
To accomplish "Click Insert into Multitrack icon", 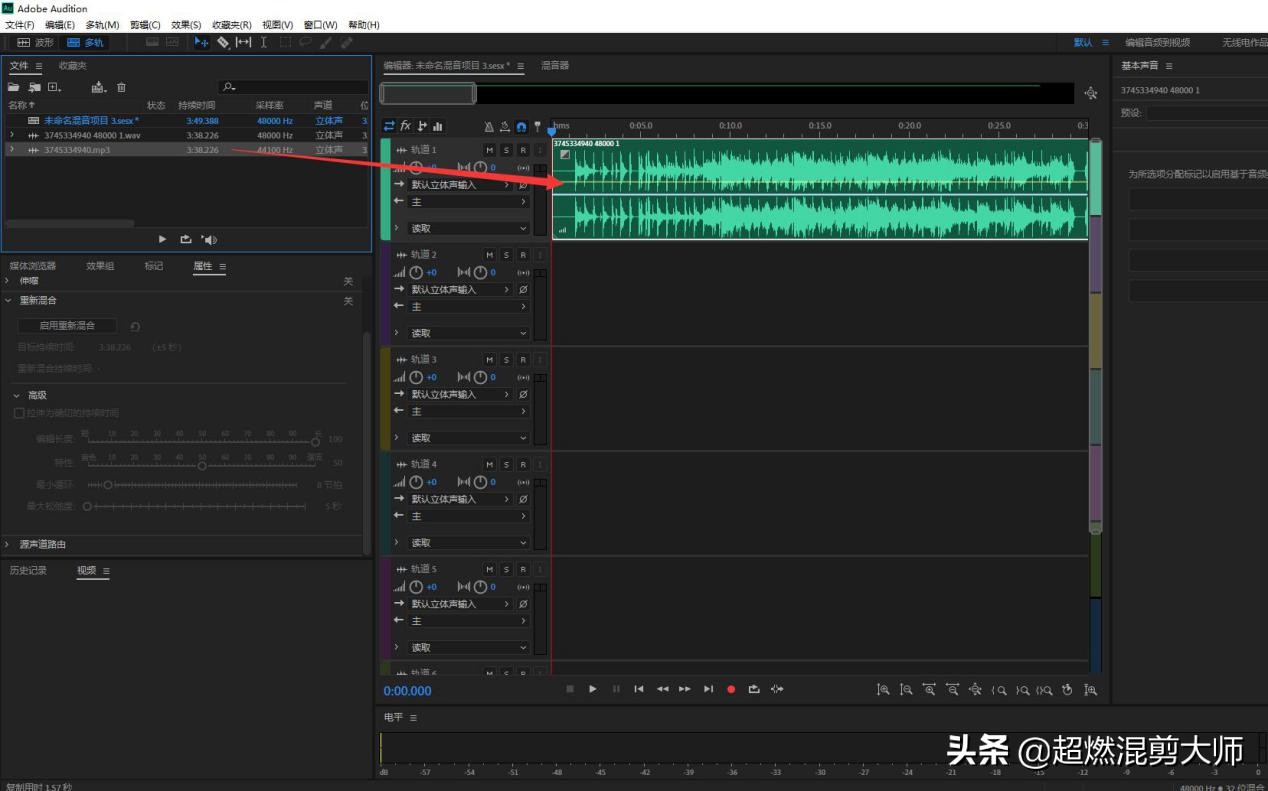I will [98, 87].
